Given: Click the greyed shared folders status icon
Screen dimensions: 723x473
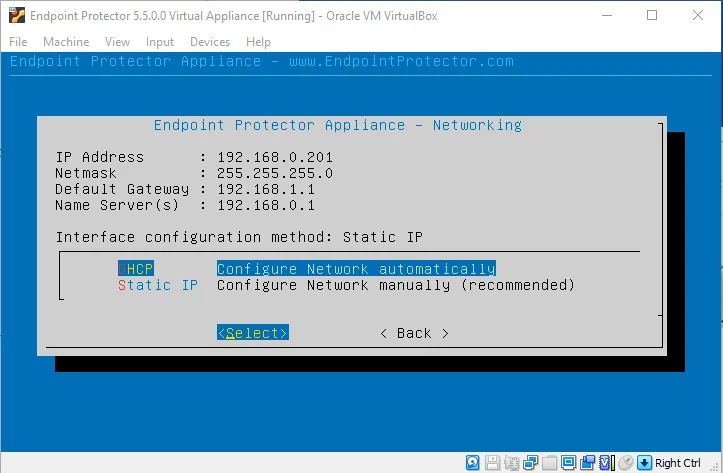Looking at the screenshot, I should point(550,462).
